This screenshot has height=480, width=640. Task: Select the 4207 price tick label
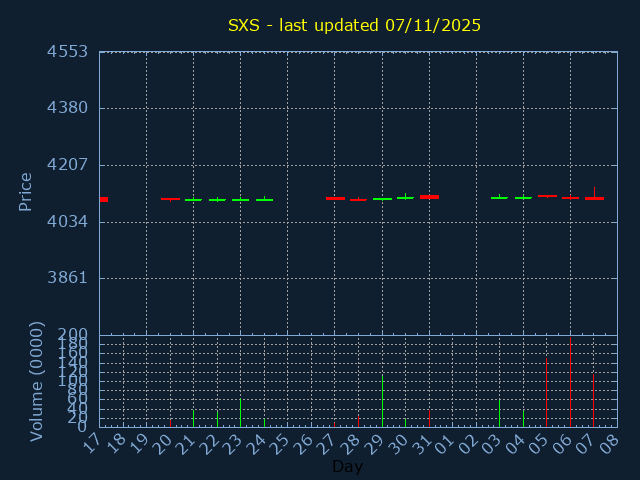pos(68,165)
